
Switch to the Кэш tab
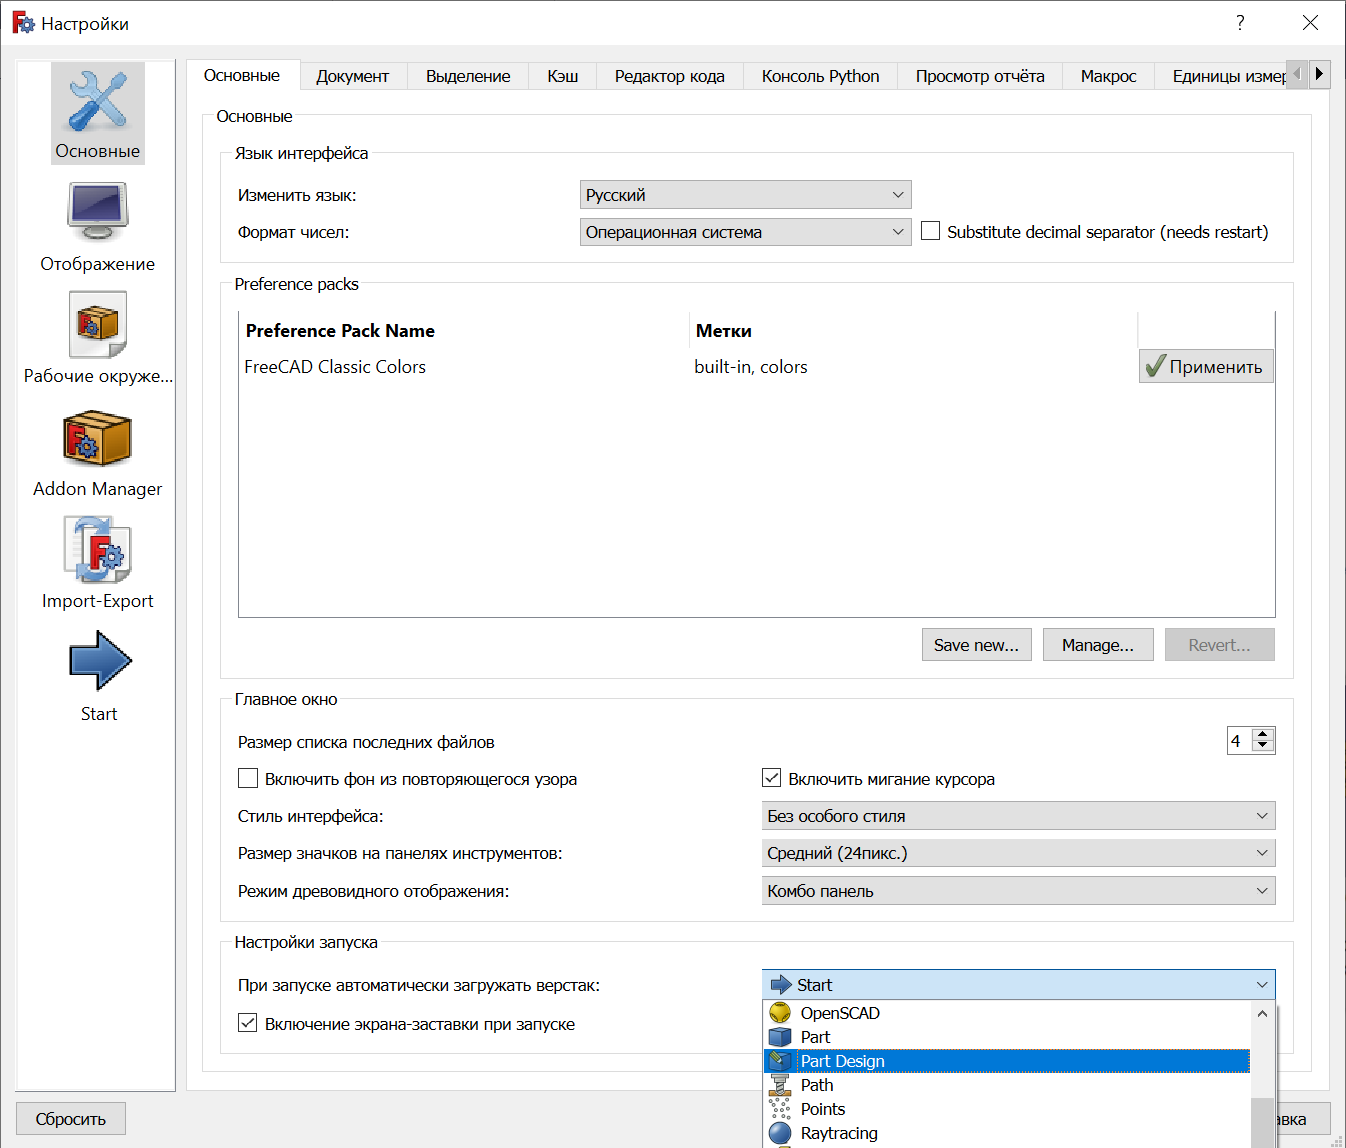tap(563, 76)
